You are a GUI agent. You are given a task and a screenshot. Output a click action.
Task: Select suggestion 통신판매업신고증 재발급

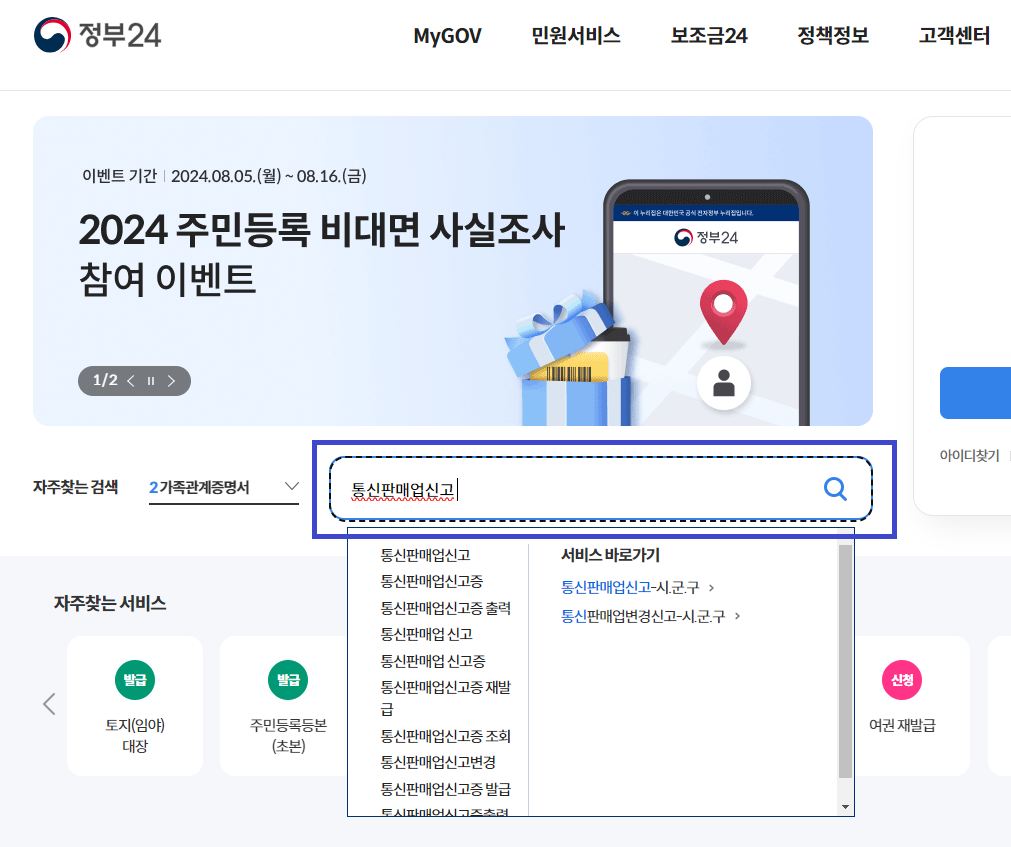tap(446, 698)
